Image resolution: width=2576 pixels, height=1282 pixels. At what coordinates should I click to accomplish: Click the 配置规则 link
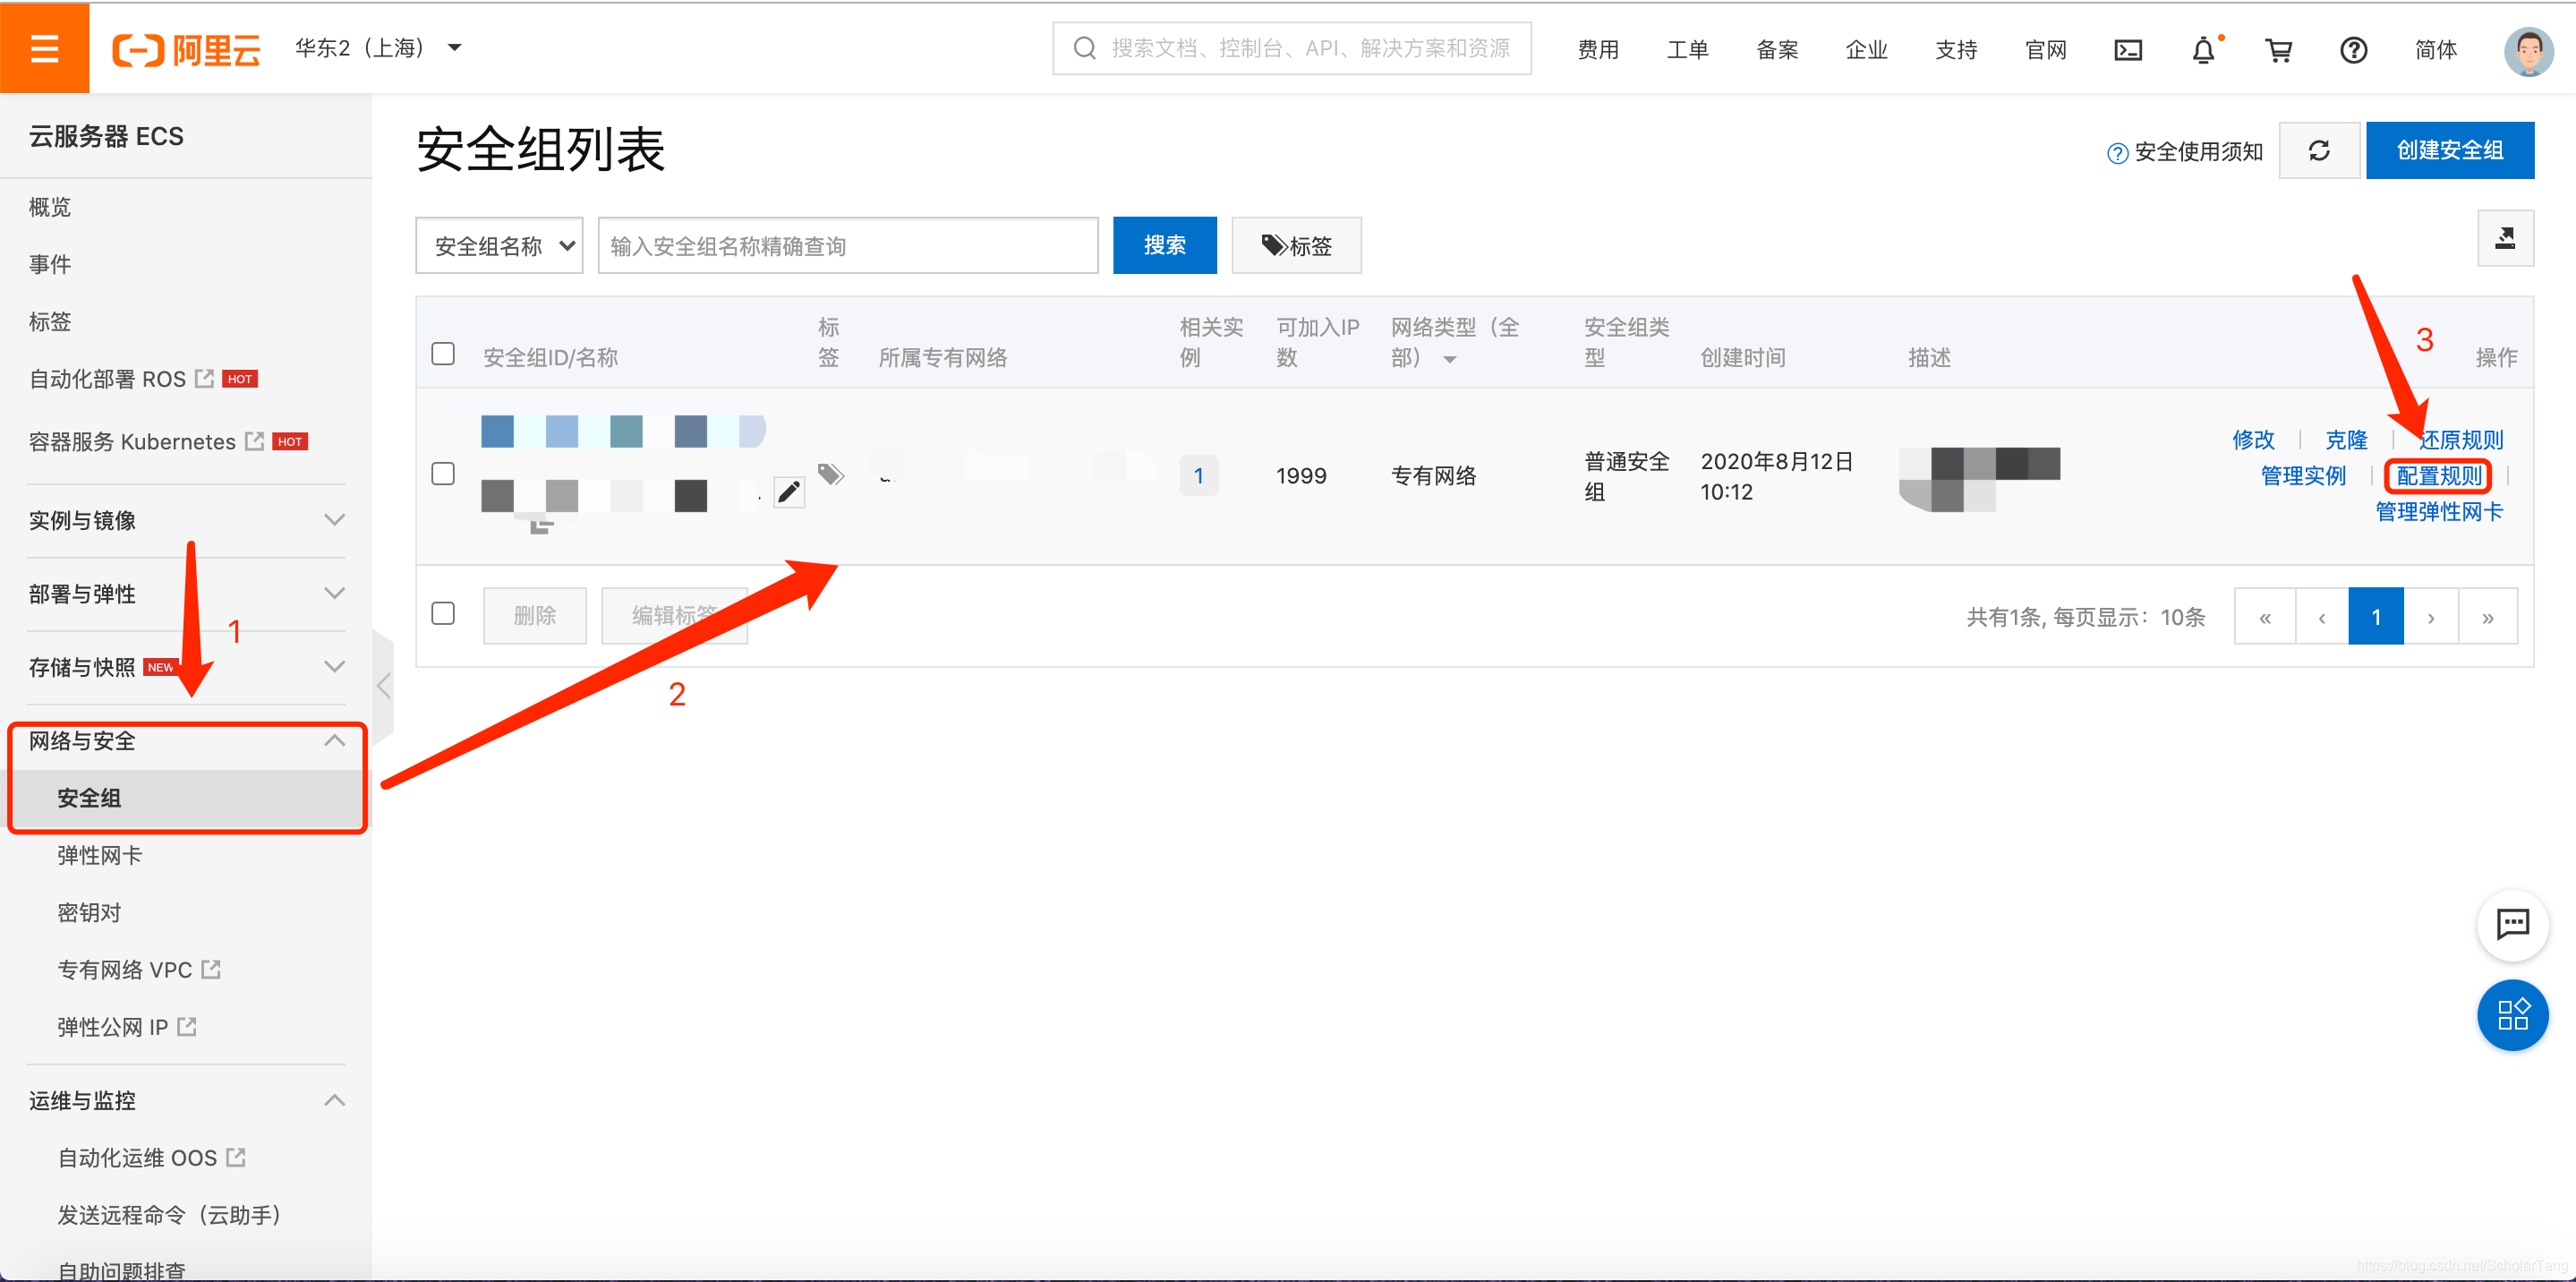[2438, 476]
